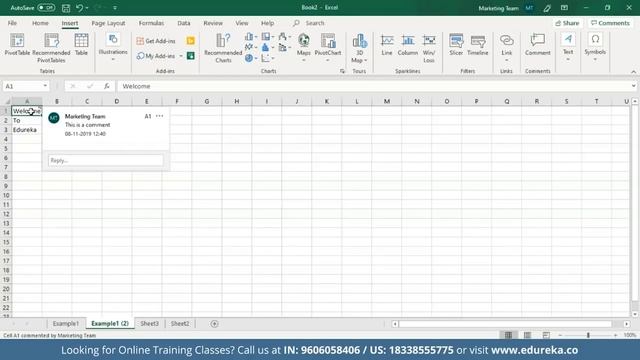The width and height of the screenshot is (640, 360).
Task: Insert a Column sparkline
Action: 408,45
